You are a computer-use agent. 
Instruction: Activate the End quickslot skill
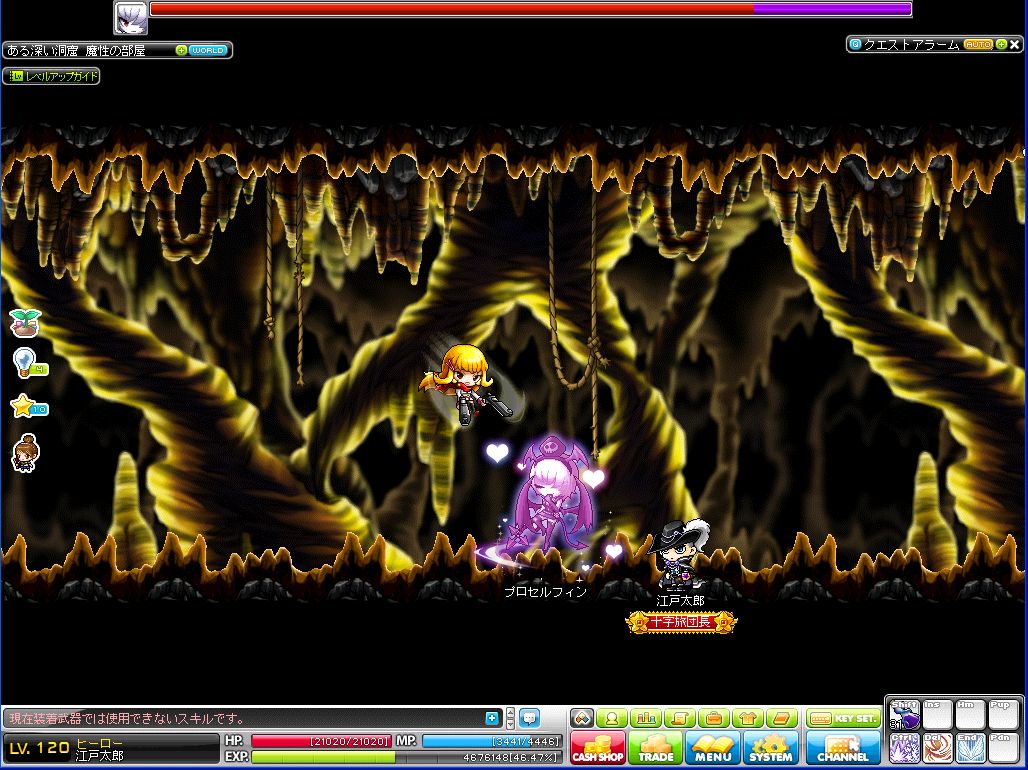[971, 748]
